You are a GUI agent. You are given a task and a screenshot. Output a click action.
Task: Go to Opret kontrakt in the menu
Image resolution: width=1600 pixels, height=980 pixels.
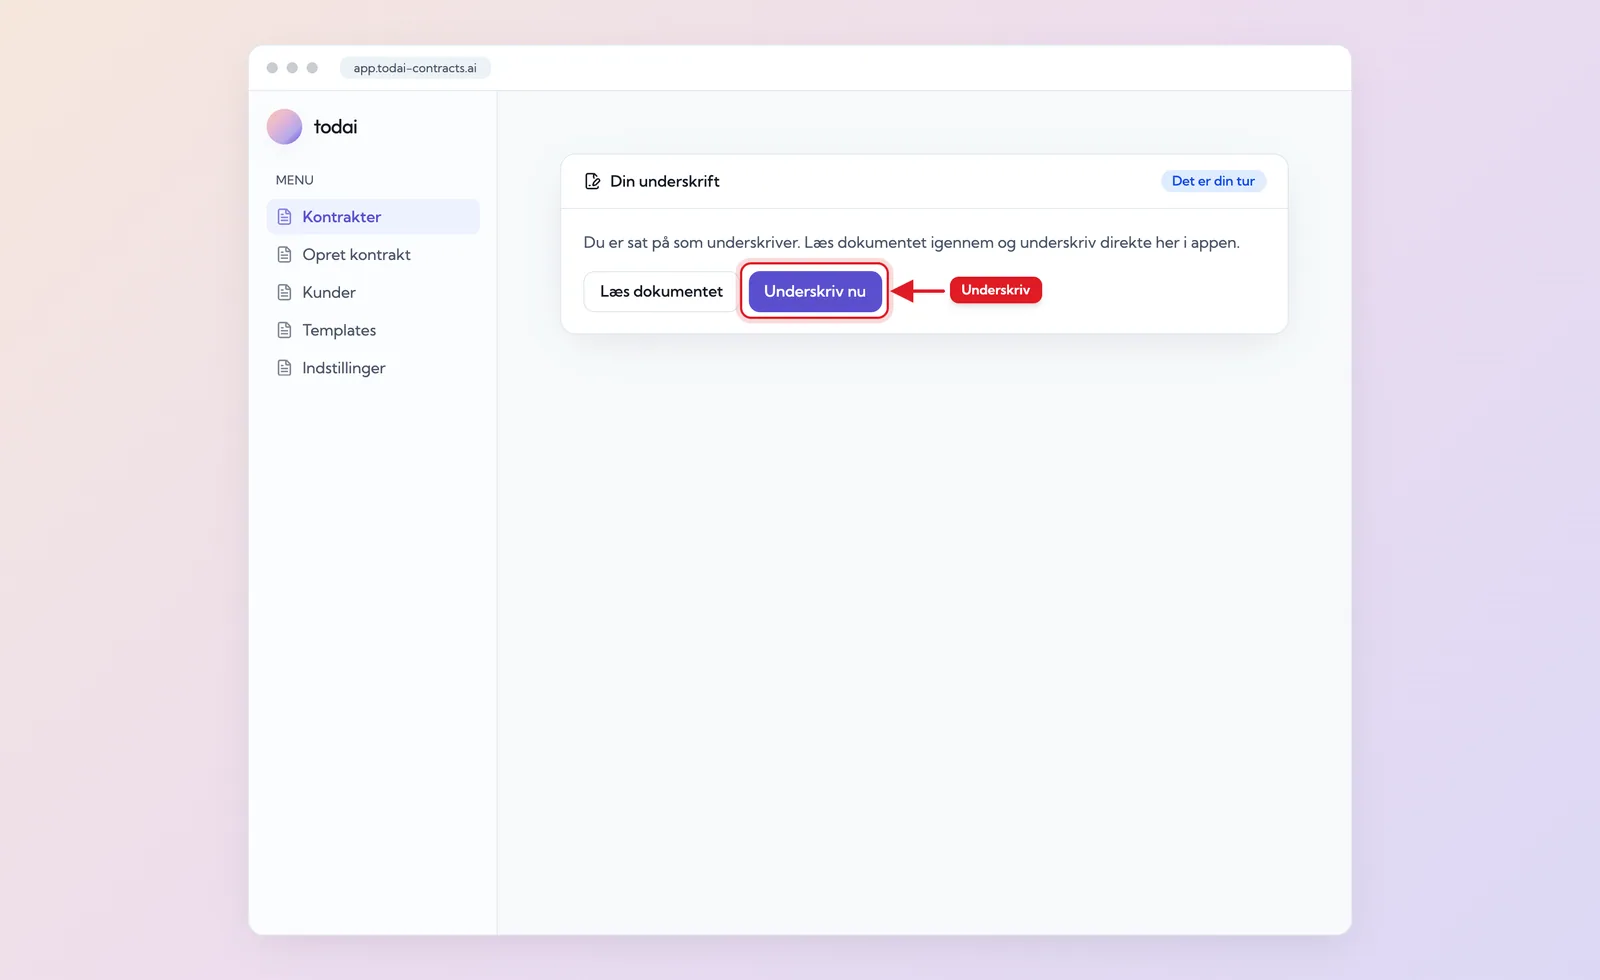(373, 255)
